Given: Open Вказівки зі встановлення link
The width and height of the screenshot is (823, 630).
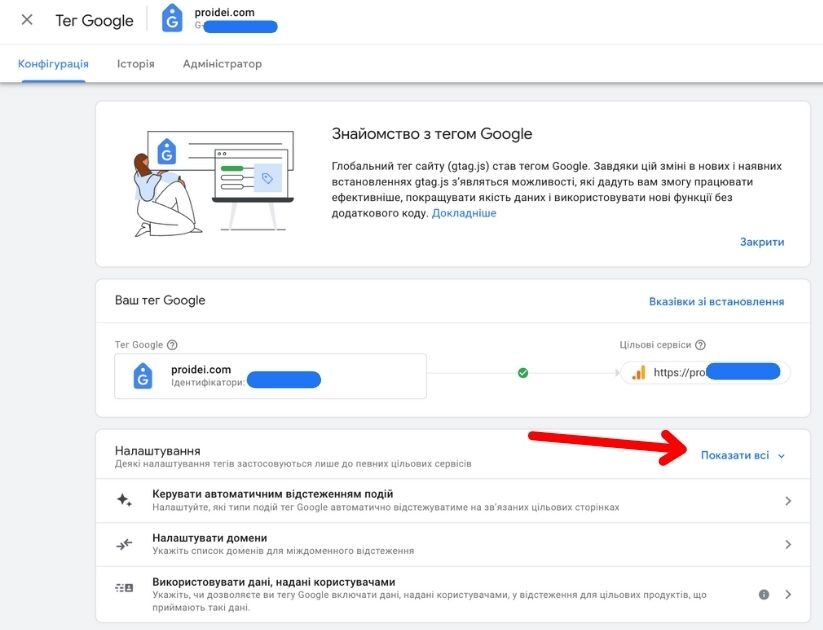Looking at the screenshot, I should [716, 301].
